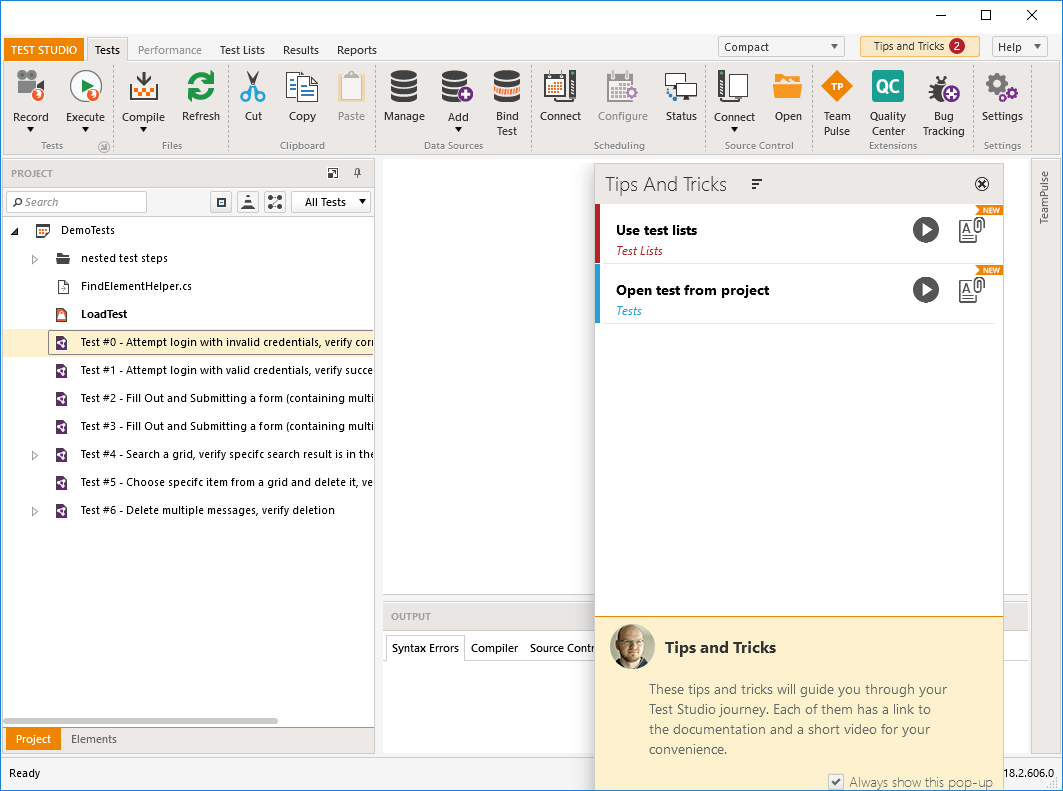
Task: Click the Compile icon in ribbon
Action: click(143, 87)
